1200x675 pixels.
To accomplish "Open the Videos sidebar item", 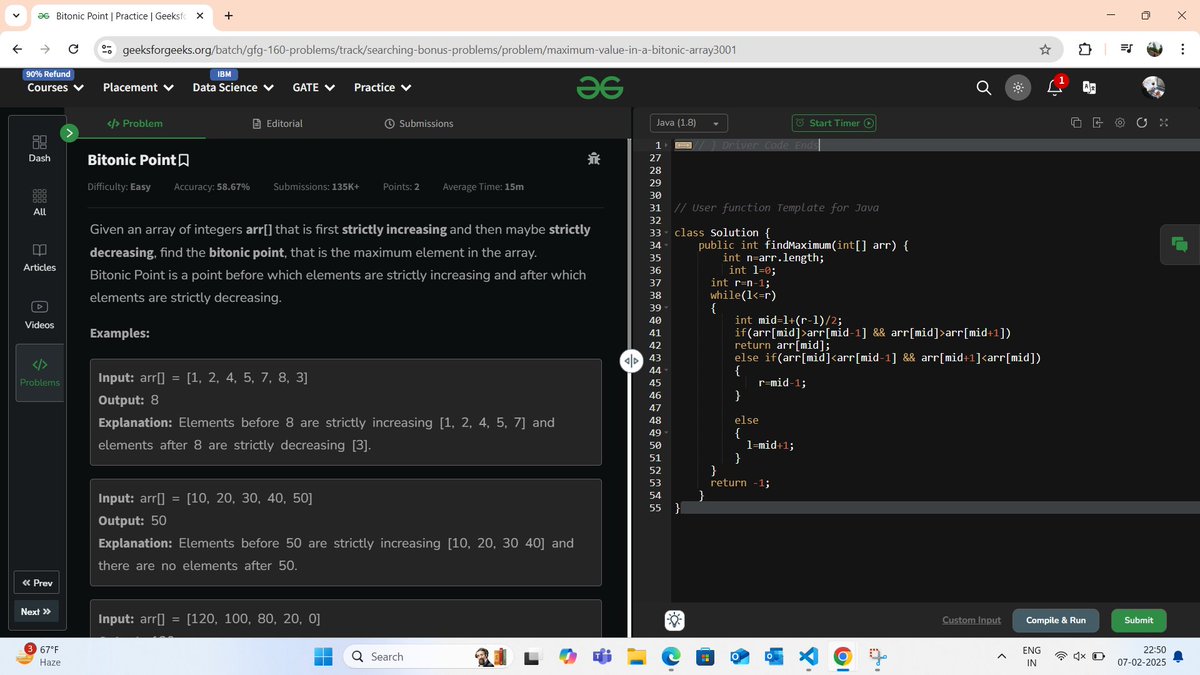I will click(39, 314).
